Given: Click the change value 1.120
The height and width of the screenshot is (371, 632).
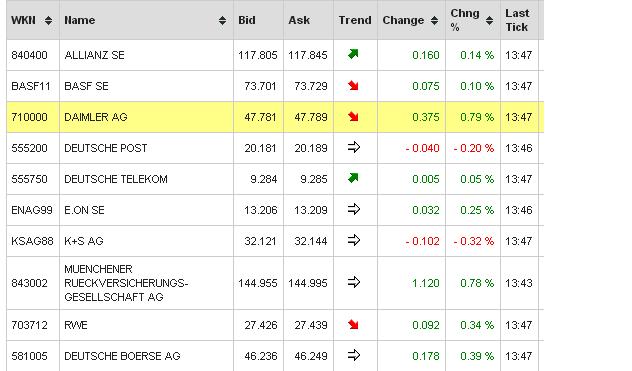Looking at the screenshot, I should point(426,283).
